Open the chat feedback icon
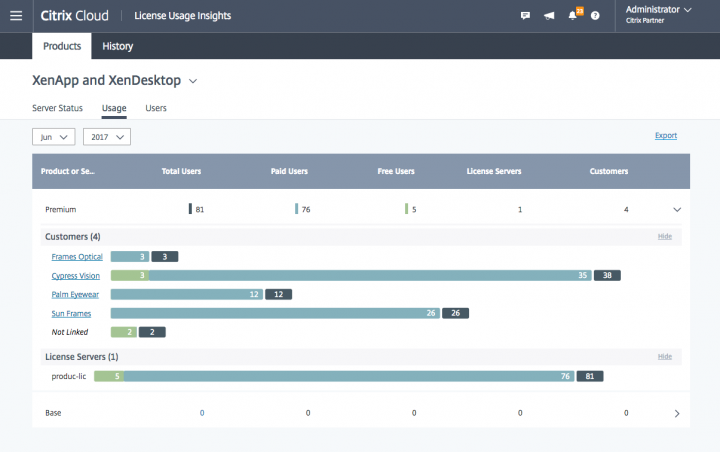 pos(525,16)
